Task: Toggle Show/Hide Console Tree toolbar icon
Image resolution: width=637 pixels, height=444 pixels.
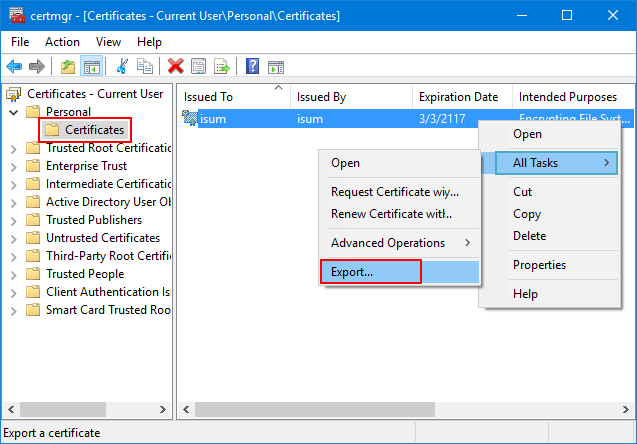Action: [91, 67]
